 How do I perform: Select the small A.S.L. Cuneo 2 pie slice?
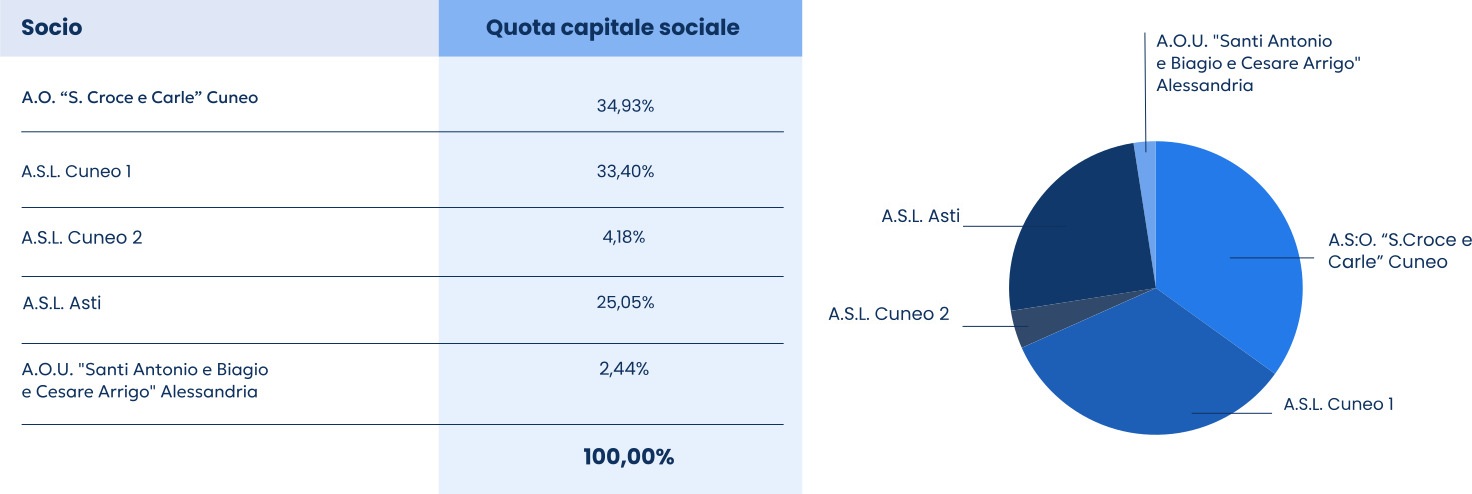click(x=1022, y=327)
